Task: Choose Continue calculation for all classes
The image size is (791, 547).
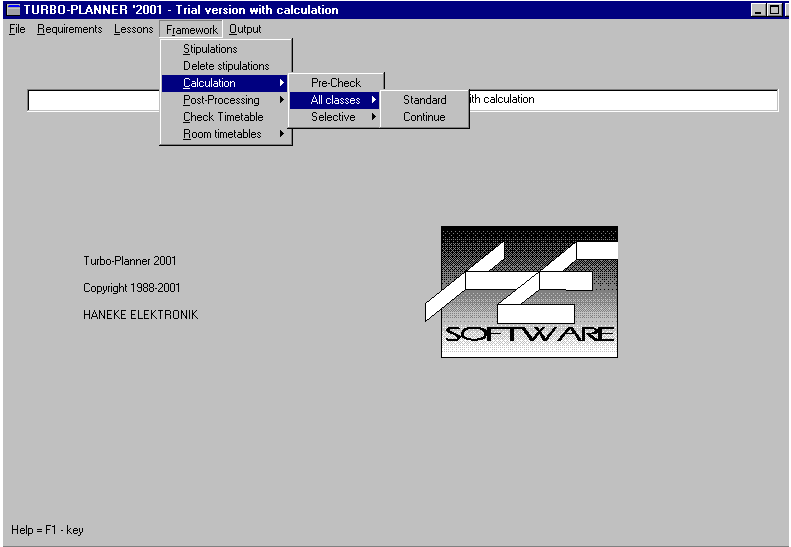Action: (x=425, y=117)
